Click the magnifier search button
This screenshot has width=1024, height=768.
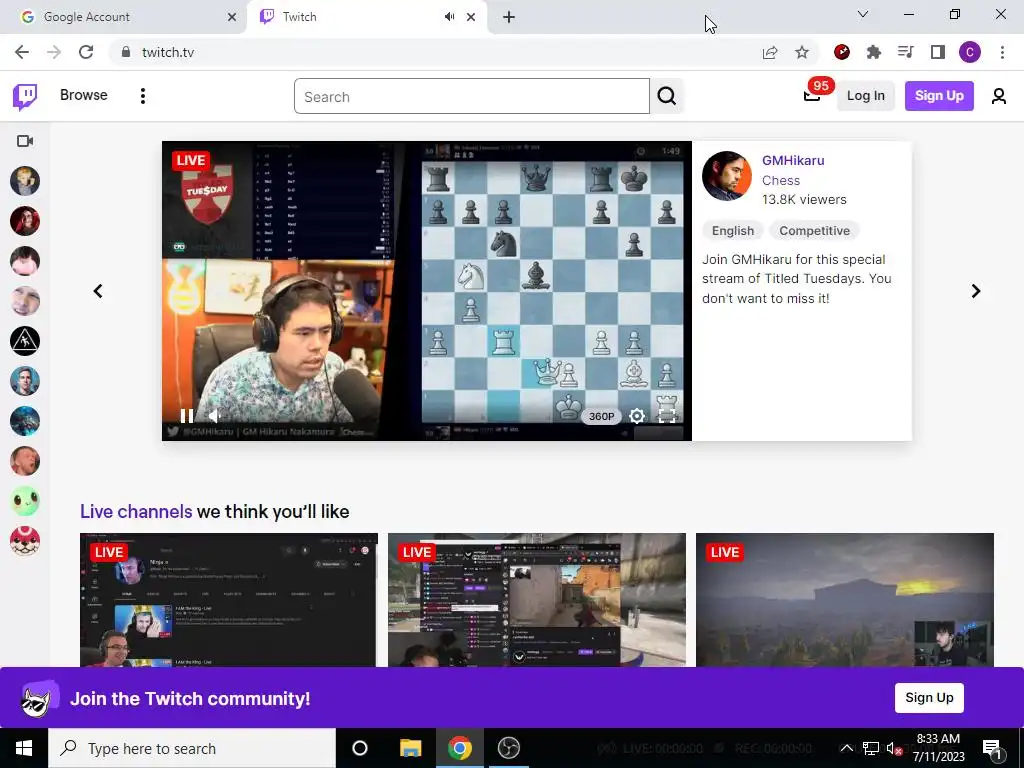point(667,97)
